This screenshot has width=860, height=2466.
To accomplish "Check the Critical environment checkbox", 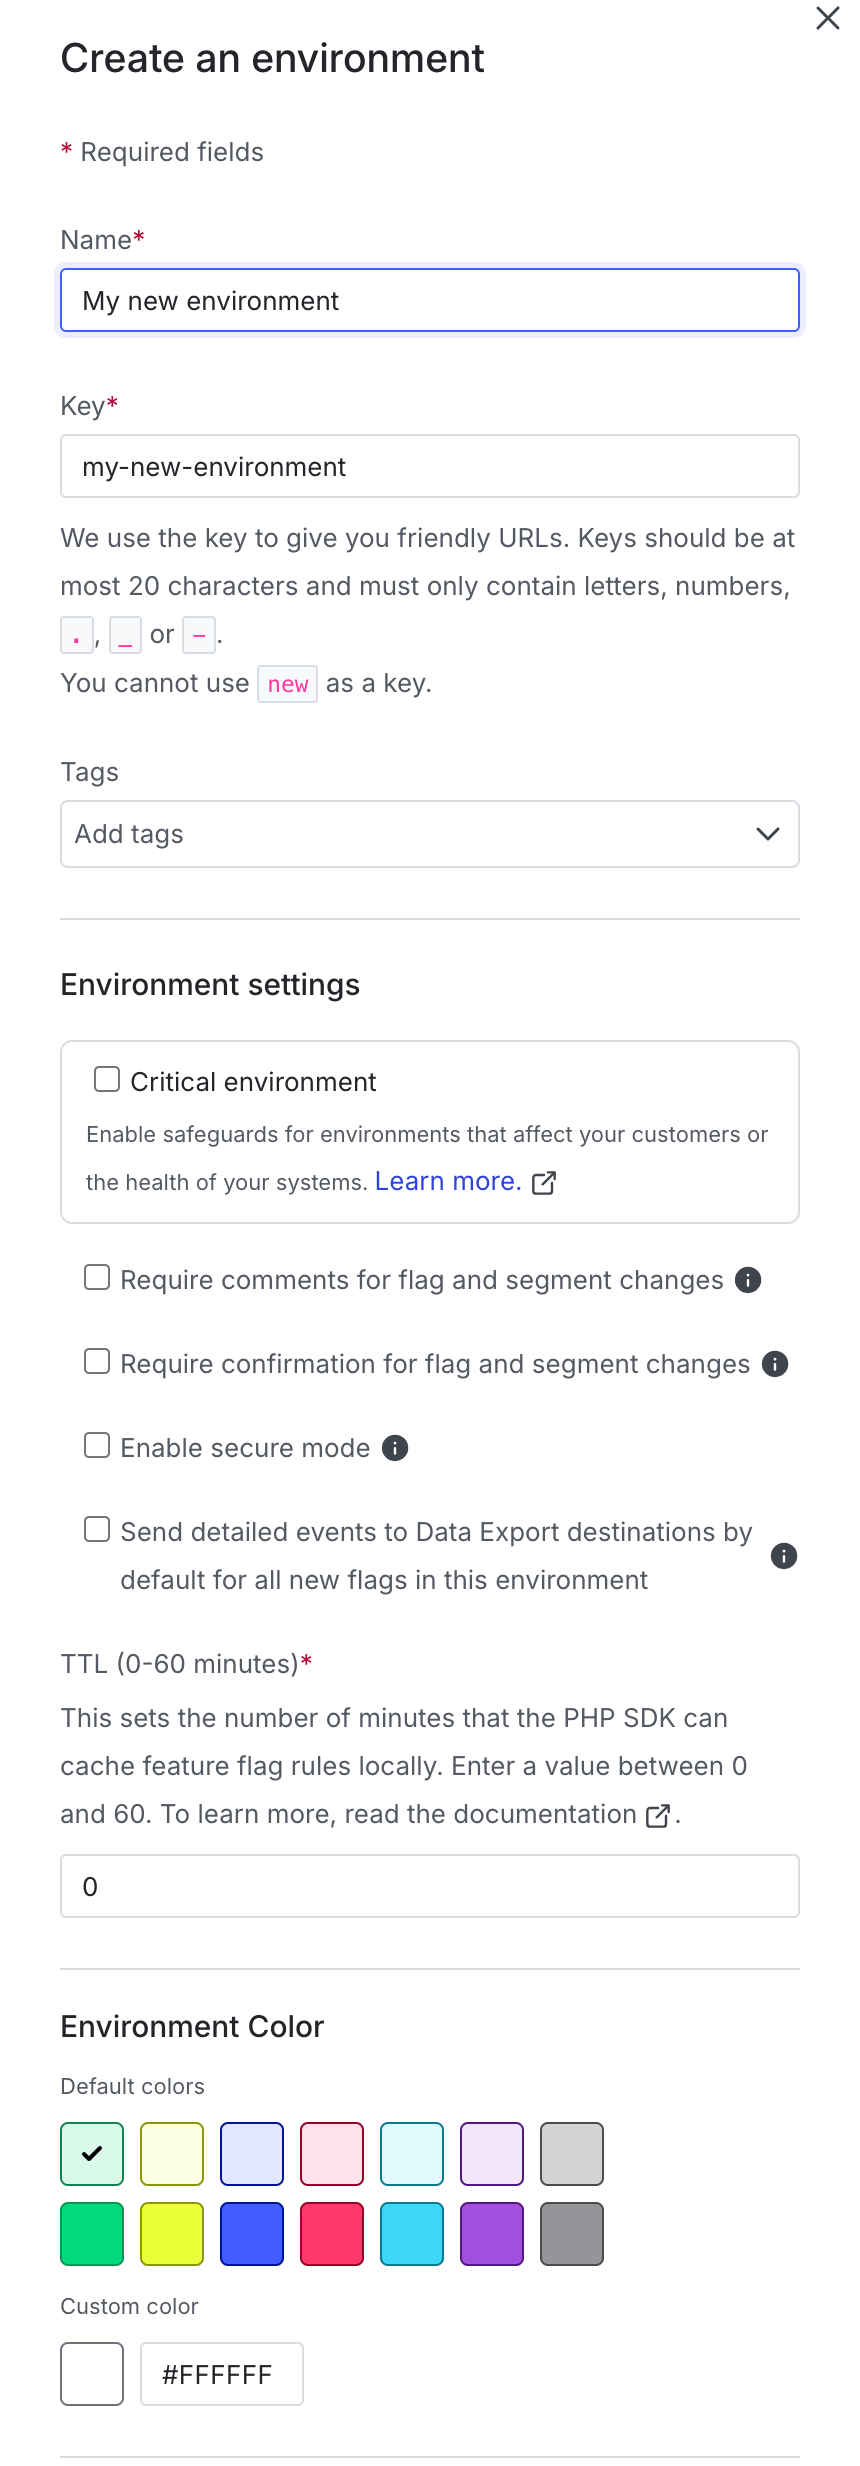I will coord(107,1079).
